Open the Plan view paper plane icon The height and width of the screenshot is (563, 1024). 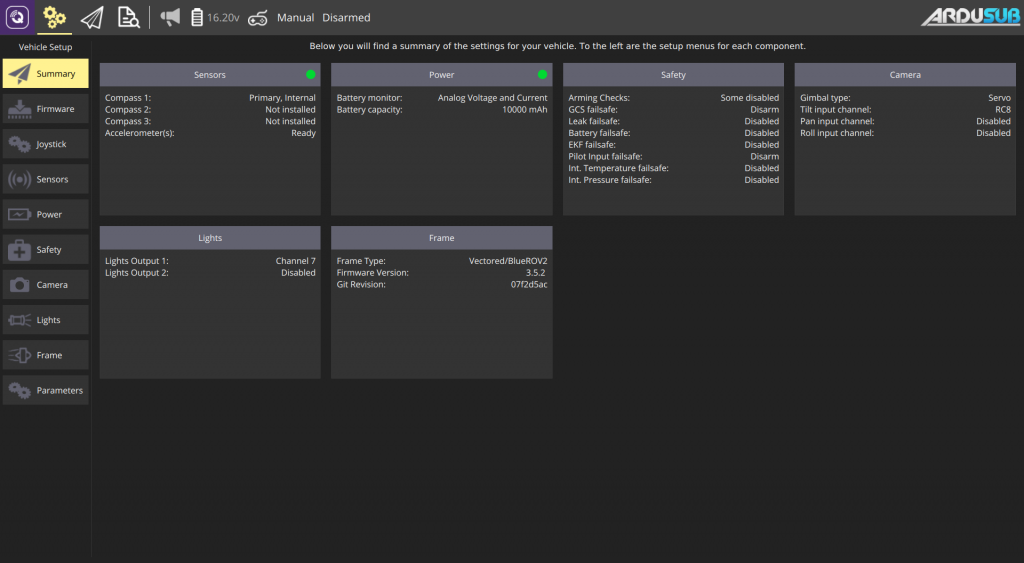point(92,17)
